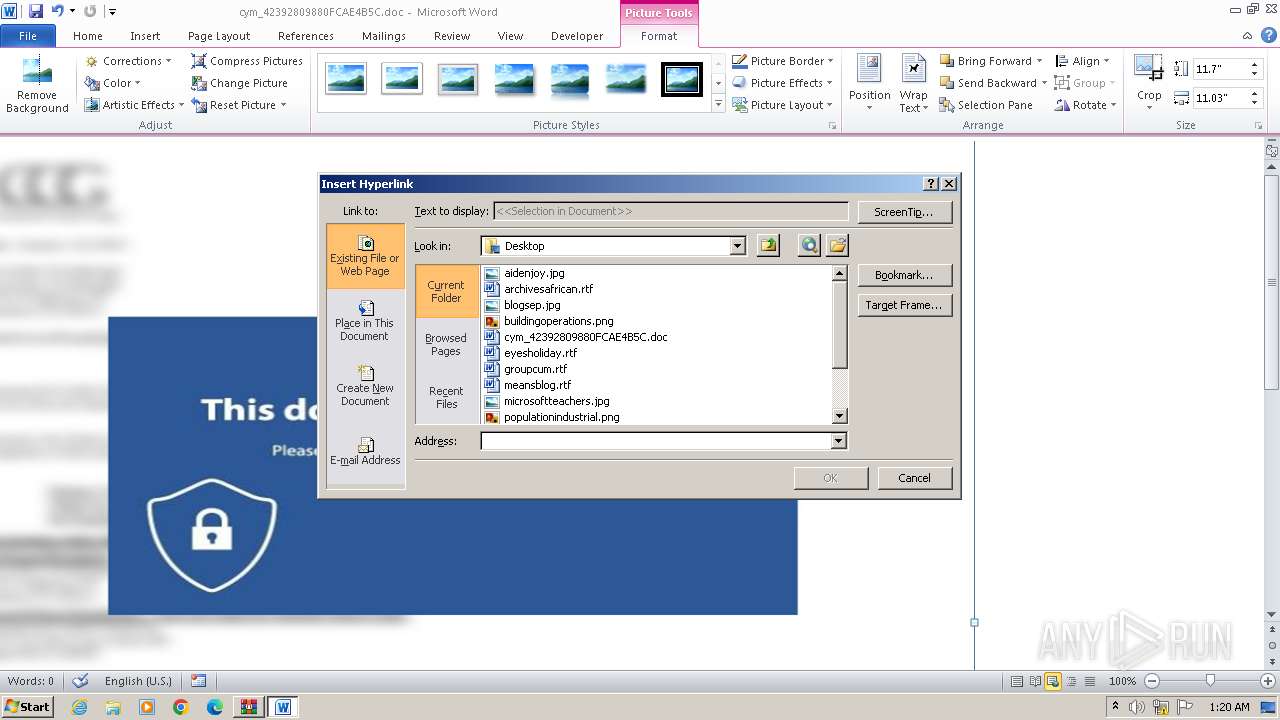Image resolution: width=1280 pixels, height=720 pixels.
Task: Click the ScreenTip button
Action: [903, 212]
